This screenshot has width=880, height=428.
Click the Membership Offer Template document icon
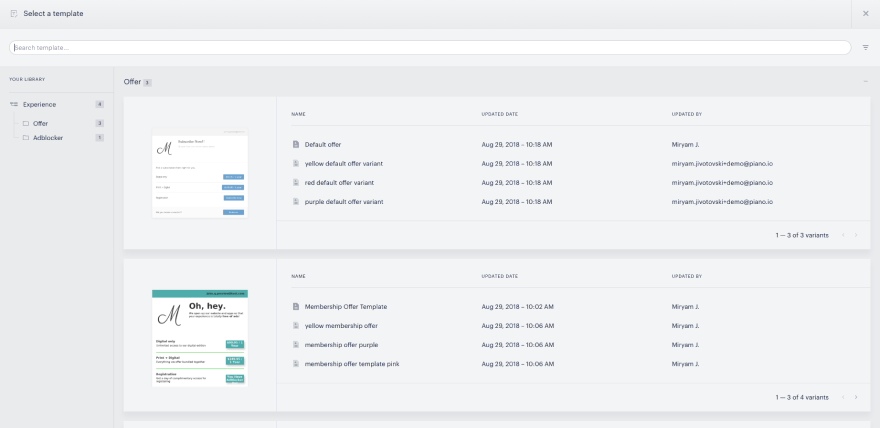pyautogui.click(x=295, y=306)
